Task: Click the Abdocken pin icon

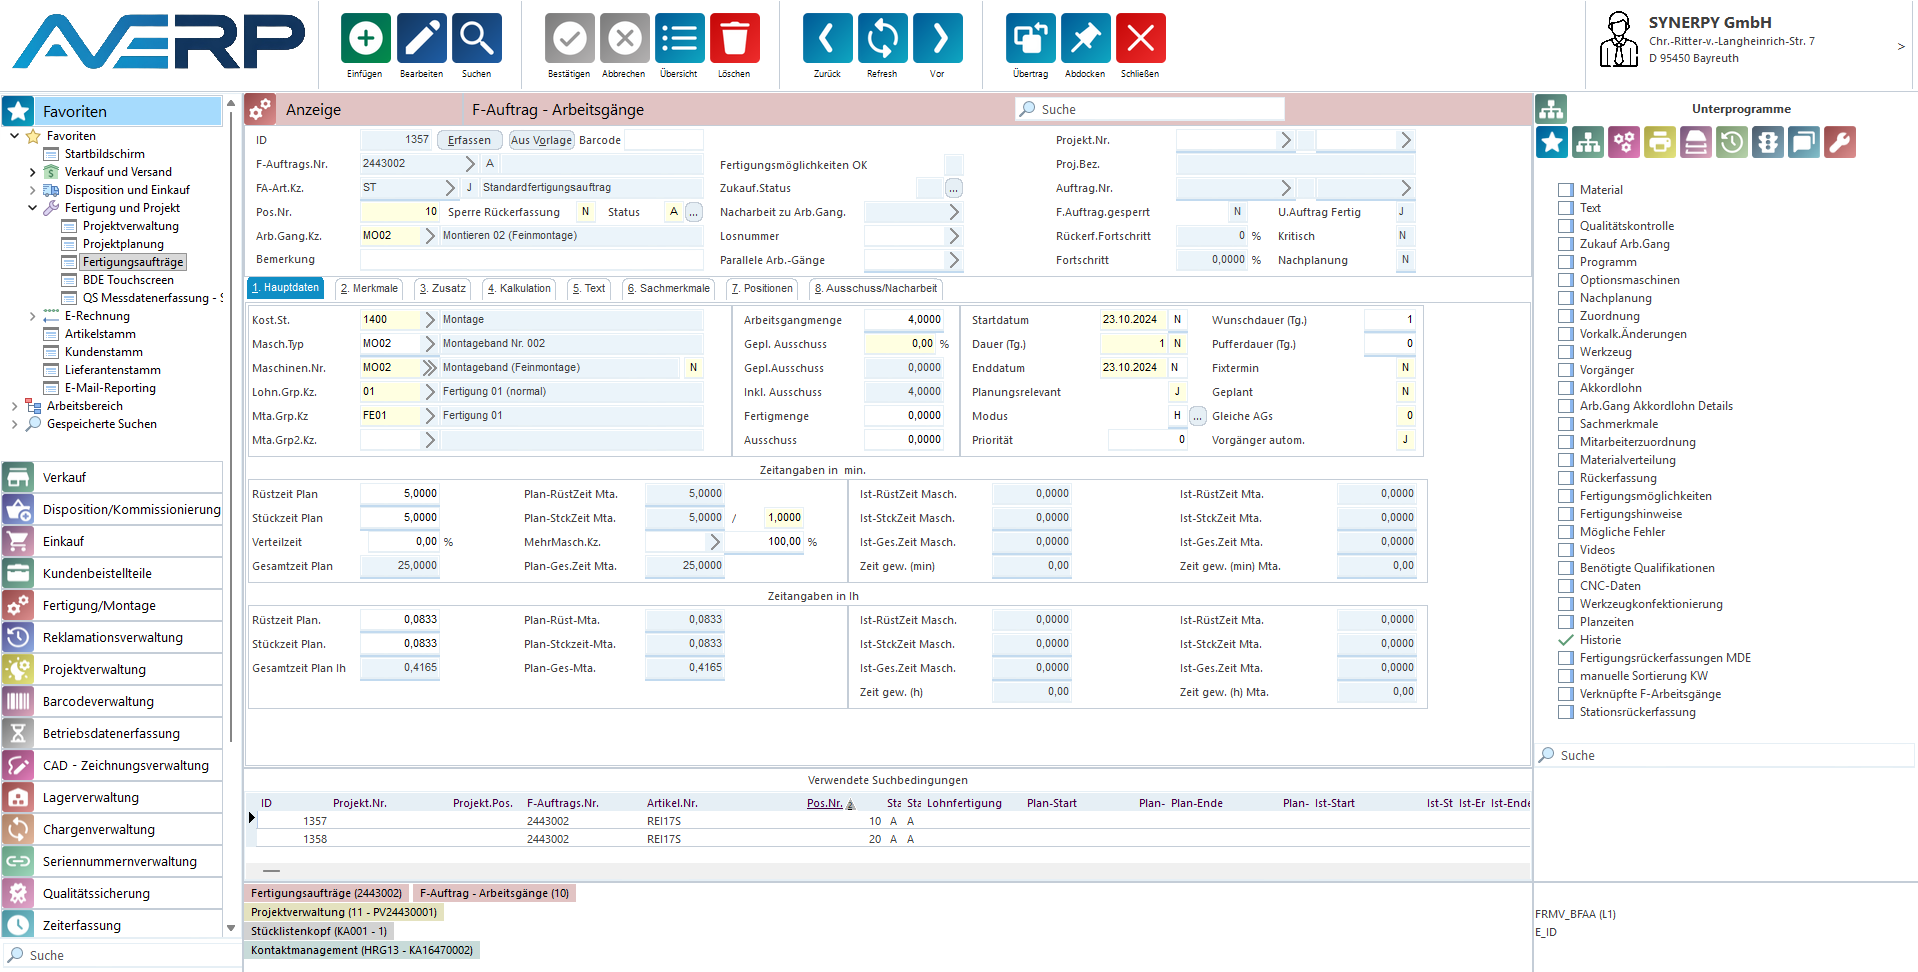Action: coord(1085,40)
